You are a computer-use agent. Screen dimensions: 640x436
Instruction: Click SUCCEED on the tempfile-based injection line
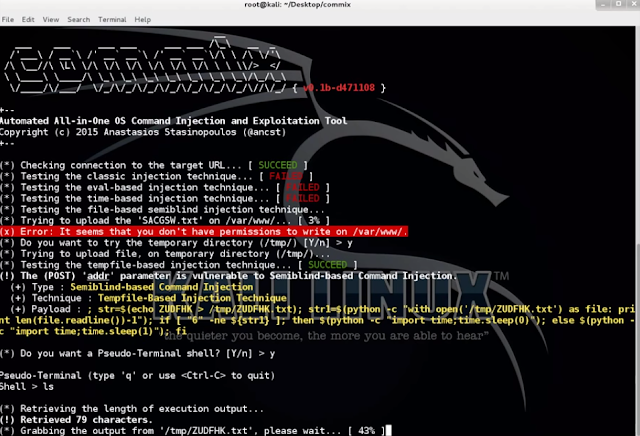click(x=328, y=265)
